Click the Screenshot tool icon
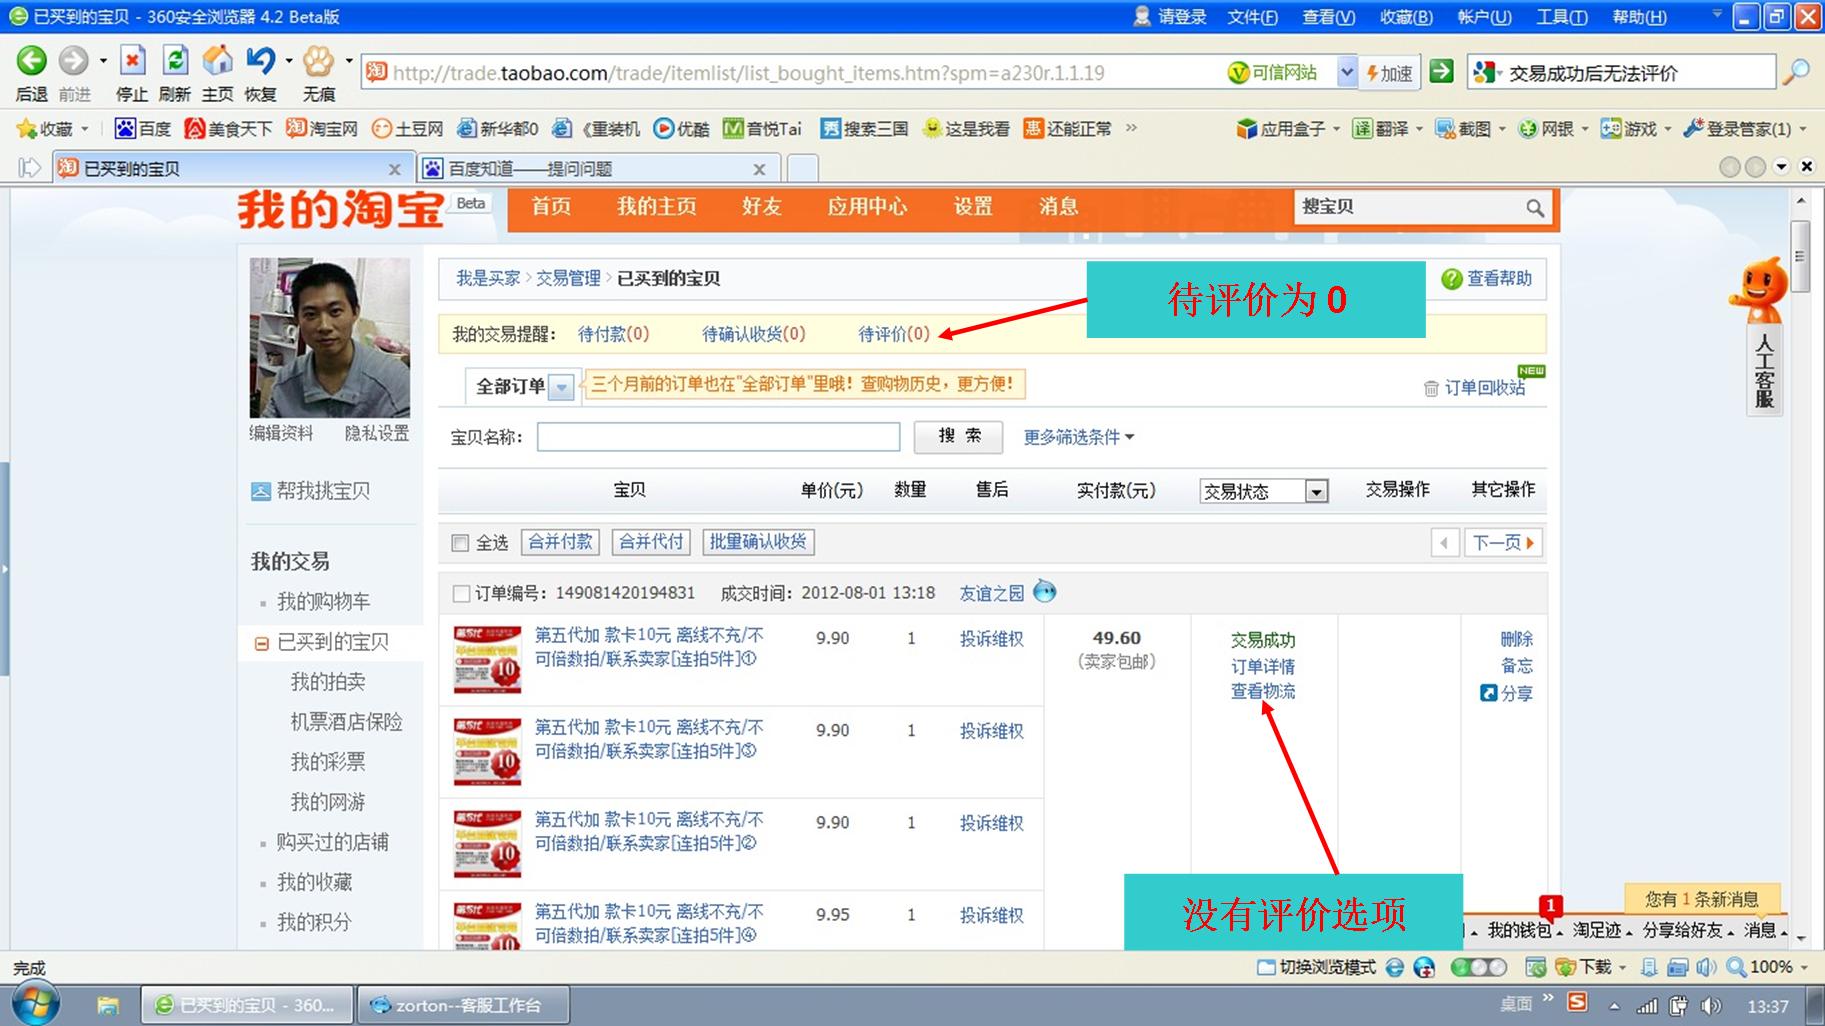 point(1445,129)
